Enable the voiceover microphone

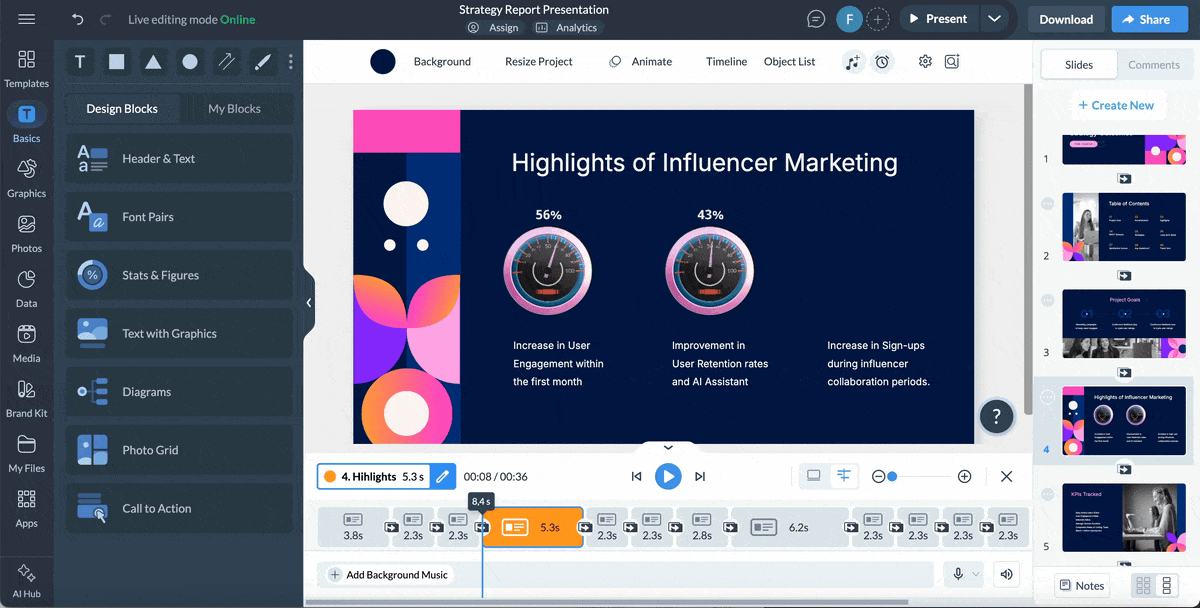tap(957, 574)
